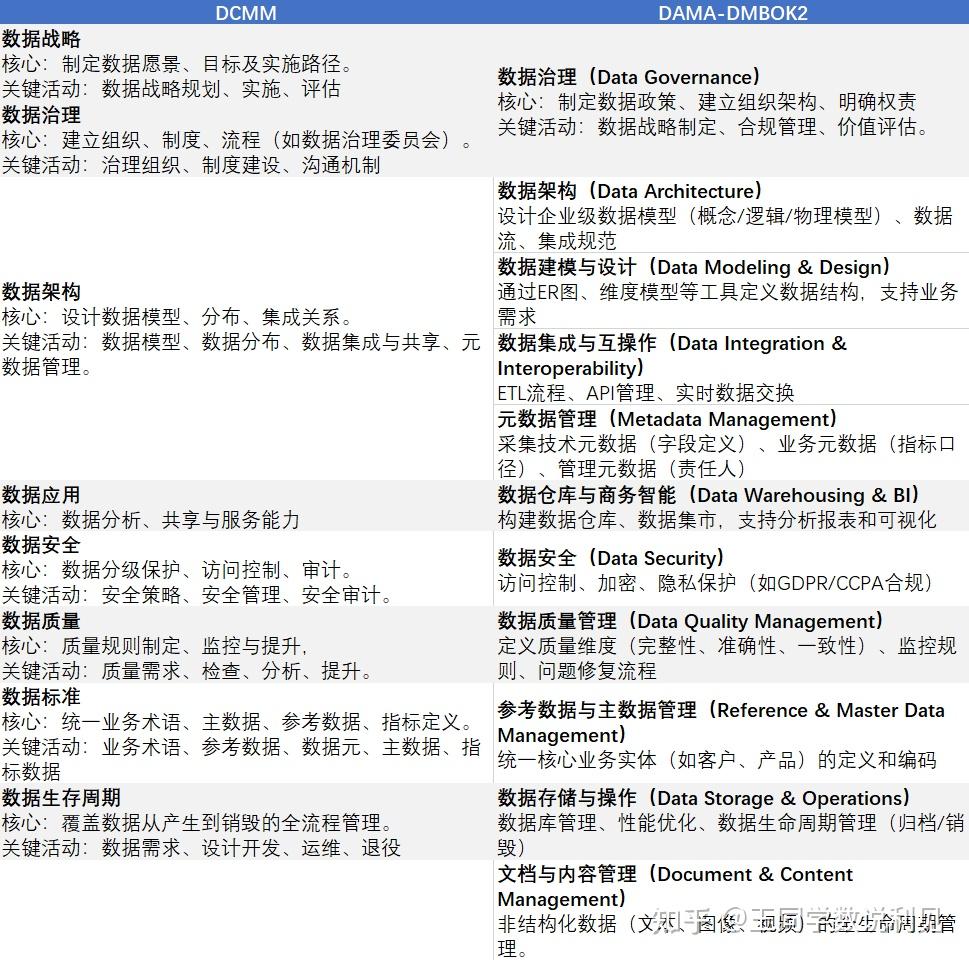Click 核心：覆盖数据从产生到销毁的全流程管理
Image resolution: width=969 pixels, height=960 pixels.
point(197,823)
